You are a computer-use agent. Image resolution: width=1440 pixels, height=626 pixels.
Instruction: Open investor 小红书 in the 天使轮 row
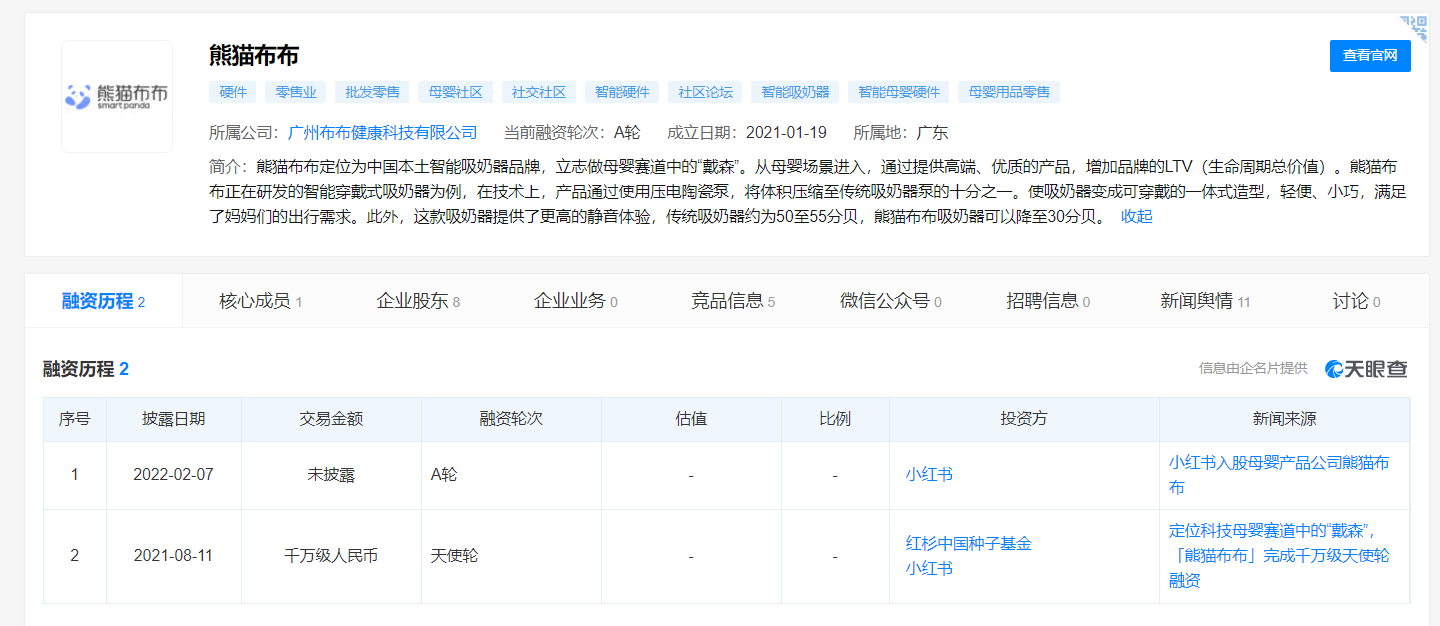point(929,568)
